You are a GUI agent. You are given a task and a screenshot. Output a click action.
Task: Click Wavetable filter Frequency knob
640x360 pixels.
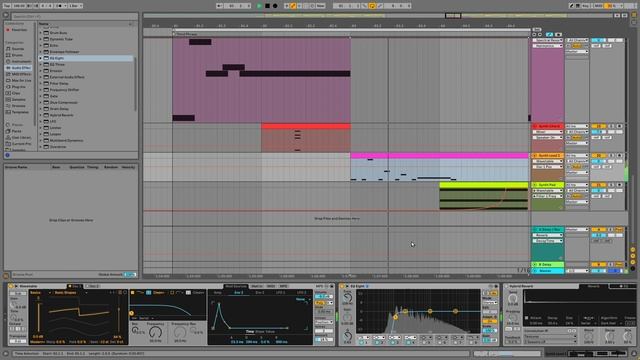pyautogui.click(x=156, y=332)
